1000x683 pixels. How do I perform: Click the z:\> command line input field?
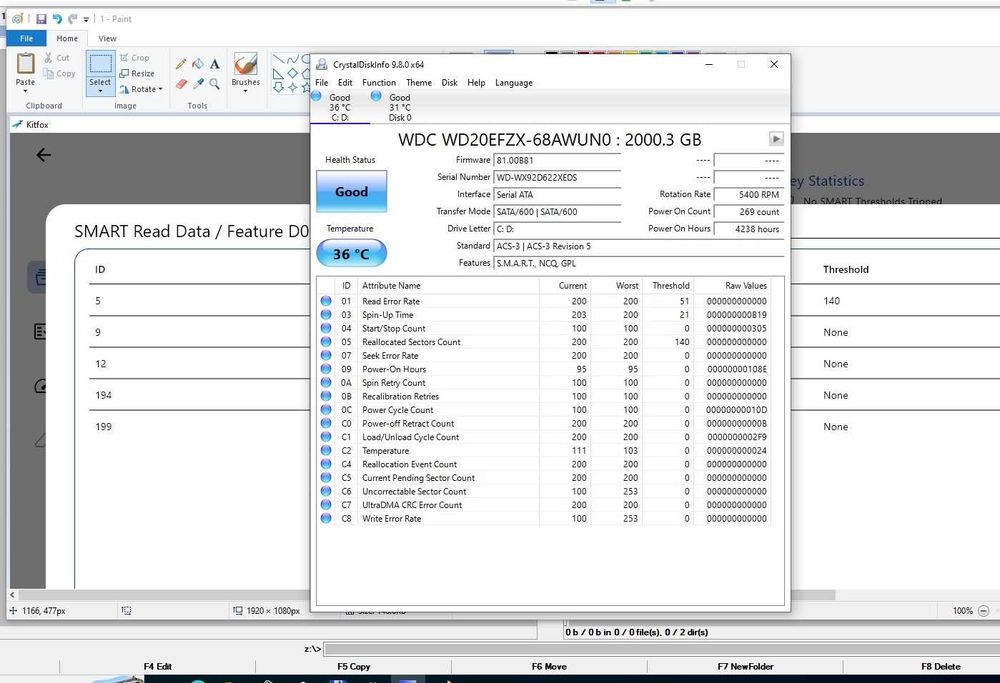661,649
